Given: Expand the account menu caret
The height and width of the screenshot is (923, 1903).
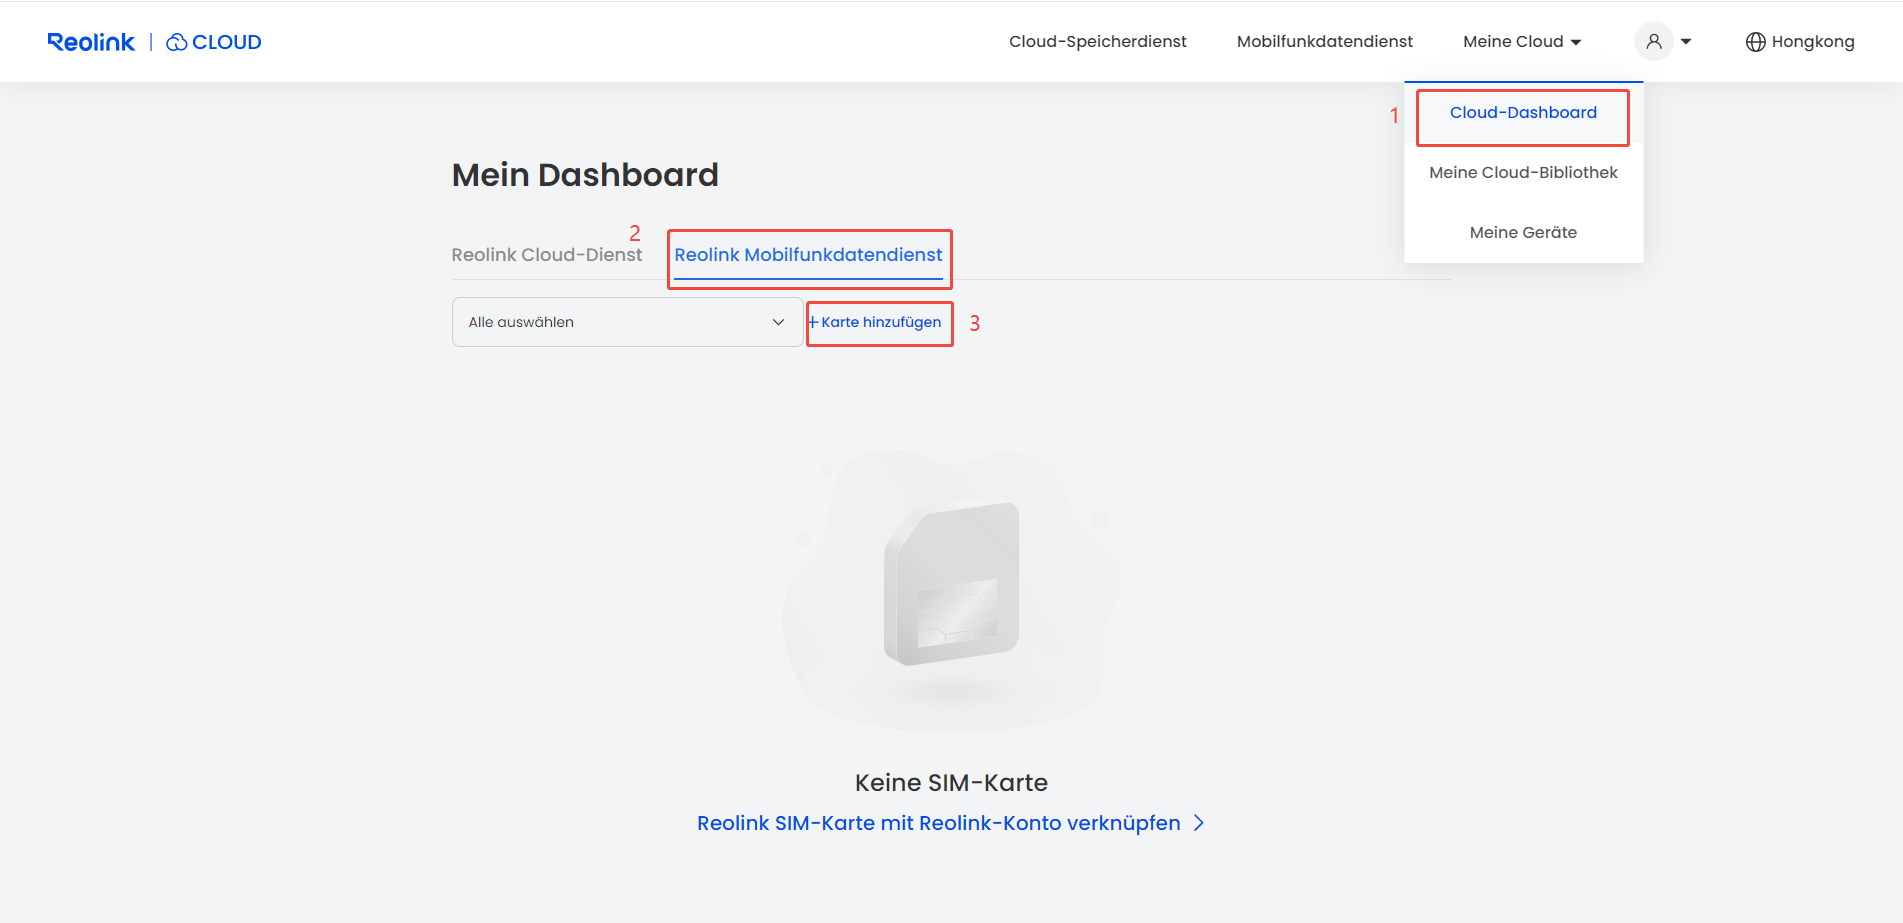Looking at the screenshot, I should click(1686, 42).
